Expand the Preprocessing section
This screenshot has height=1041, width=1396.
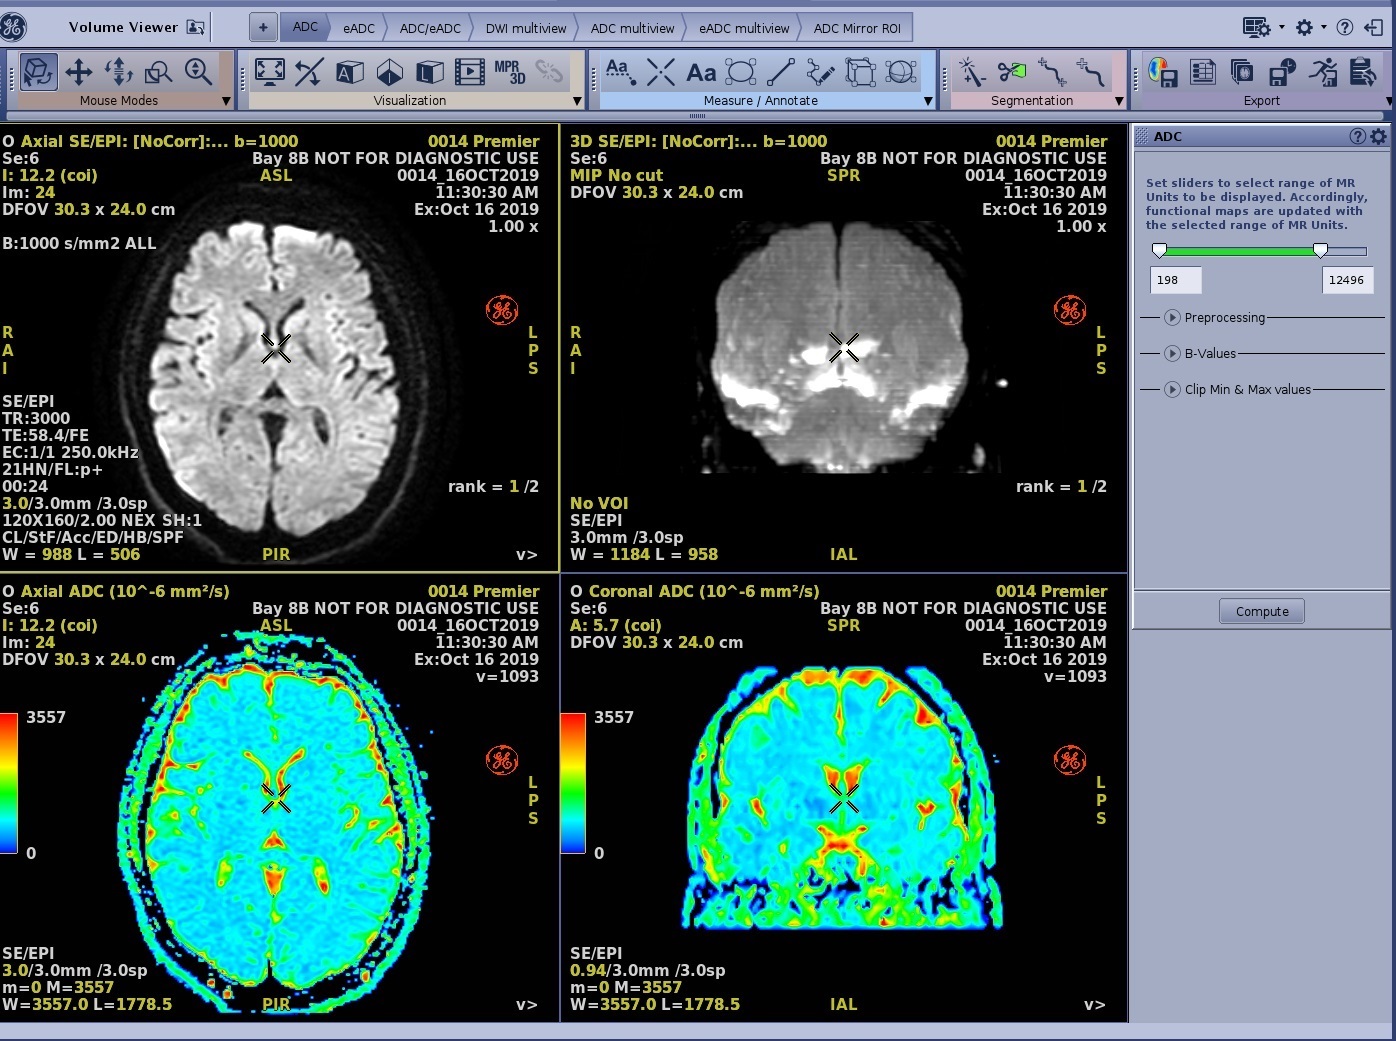(x=1172, y=318)
